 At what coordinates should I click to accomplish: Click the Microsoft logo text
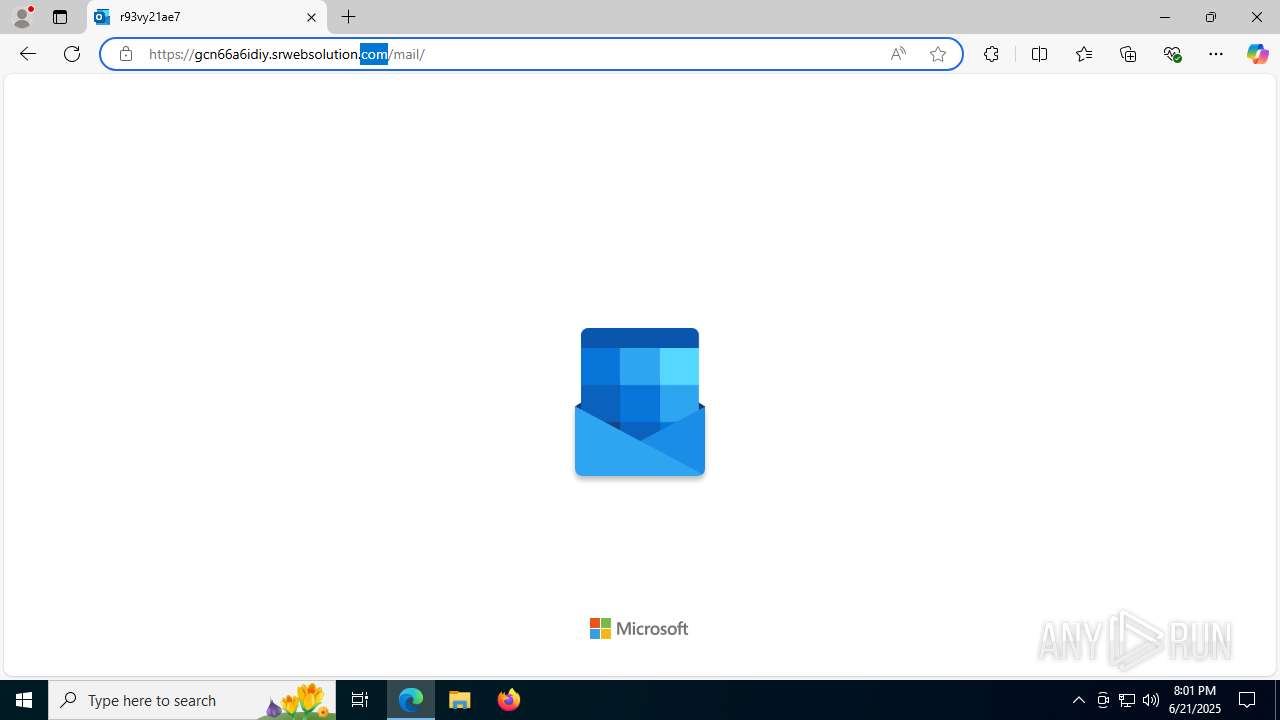pyautogui.click(x=639, y=628)
